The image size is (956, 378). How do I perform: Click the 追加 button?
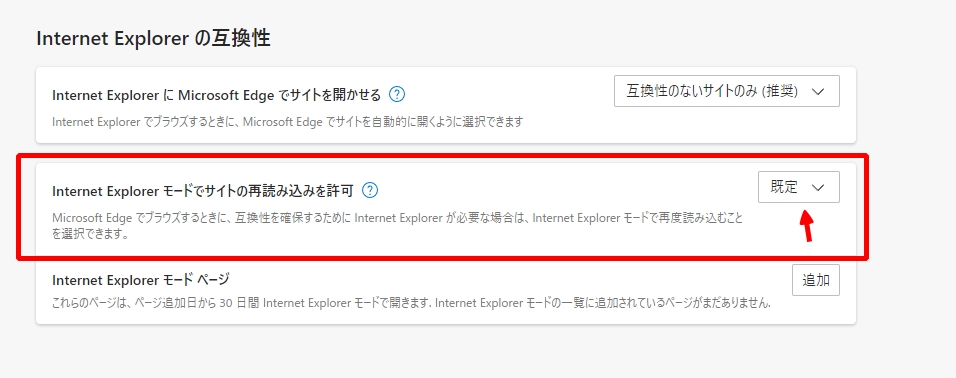[816, 280]
